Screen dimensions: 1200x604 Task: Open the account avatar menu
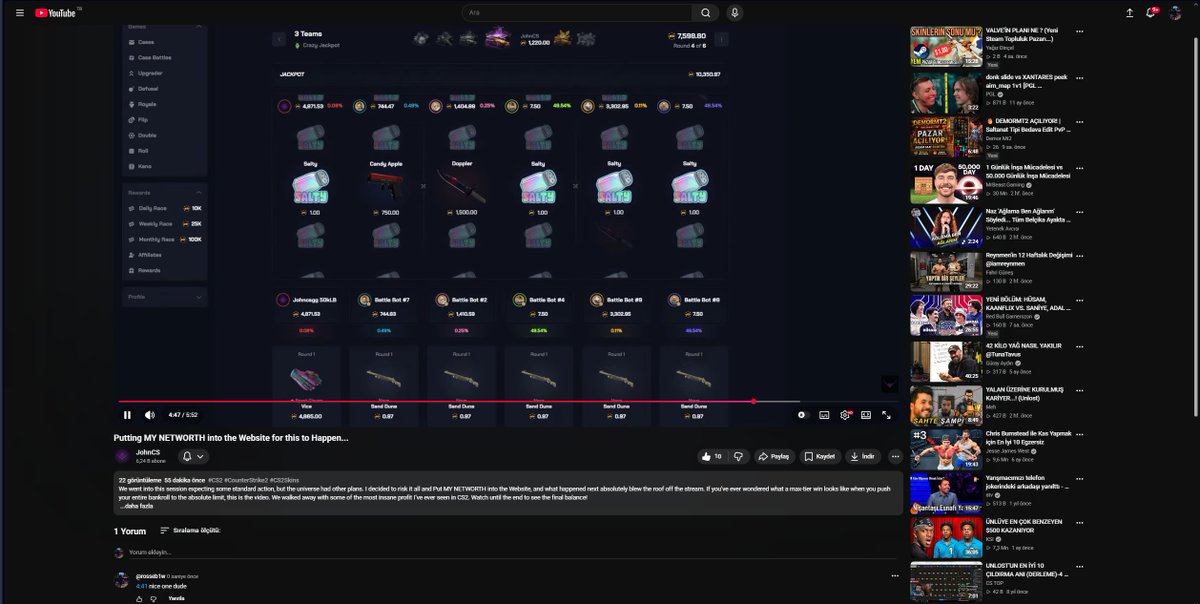(x=1176, y=13)
